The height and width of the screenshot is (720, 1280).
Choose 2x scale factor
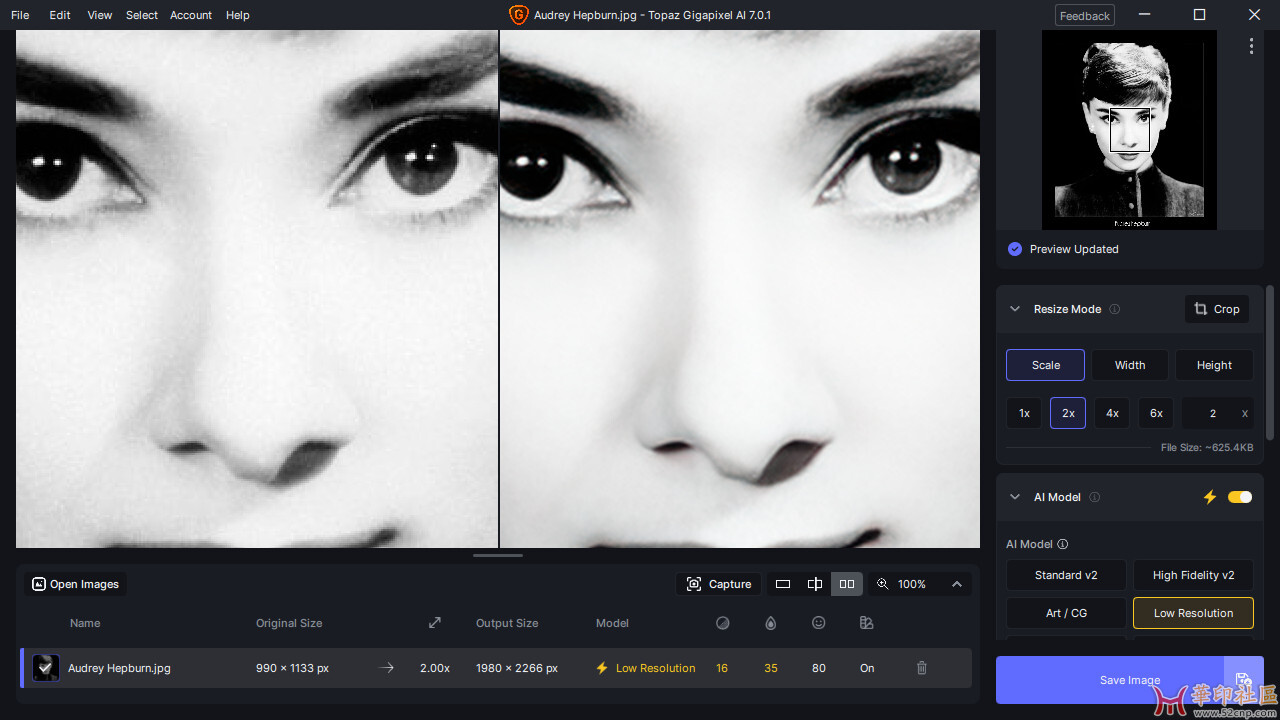coord(1068,413)
